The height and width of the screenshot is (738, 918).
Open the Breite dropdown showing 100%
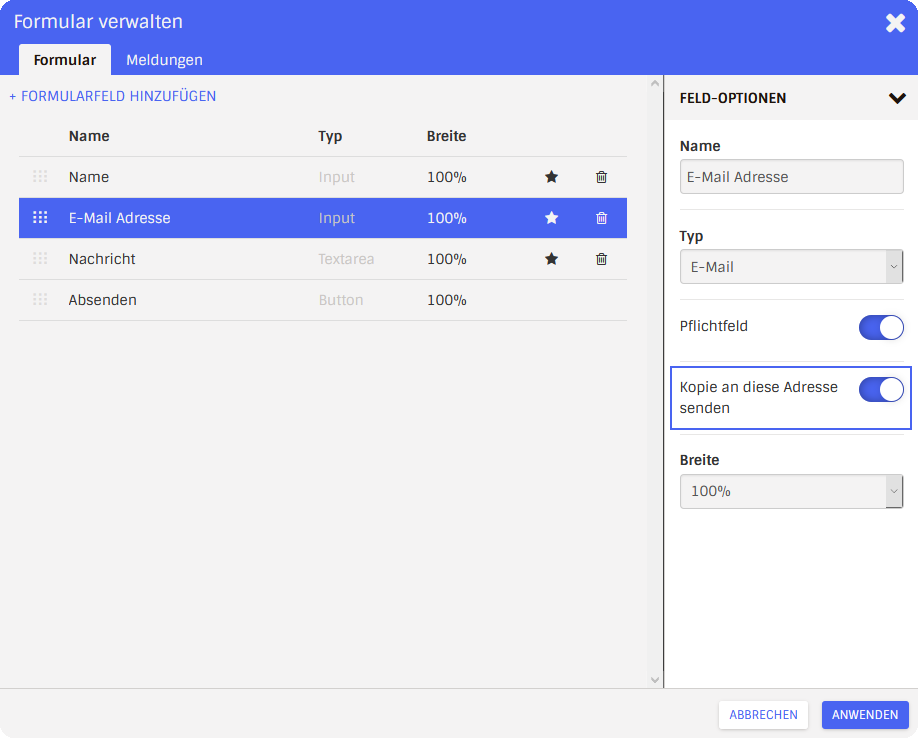[x=791, y=492]
